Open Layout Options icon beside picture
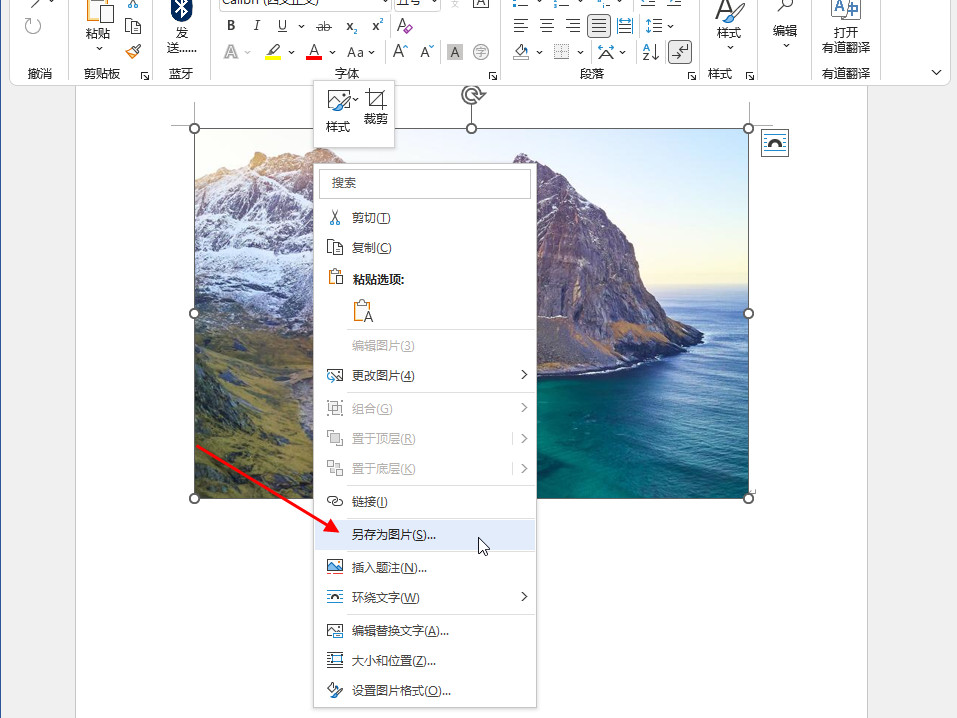Image resolution: width=957 pixels, height=718 pixels. (x=775, y=143)
